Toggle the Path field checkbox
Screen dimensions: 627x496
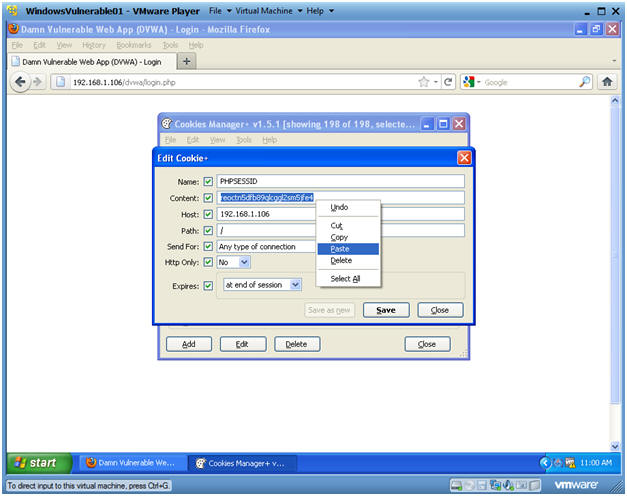208,231
